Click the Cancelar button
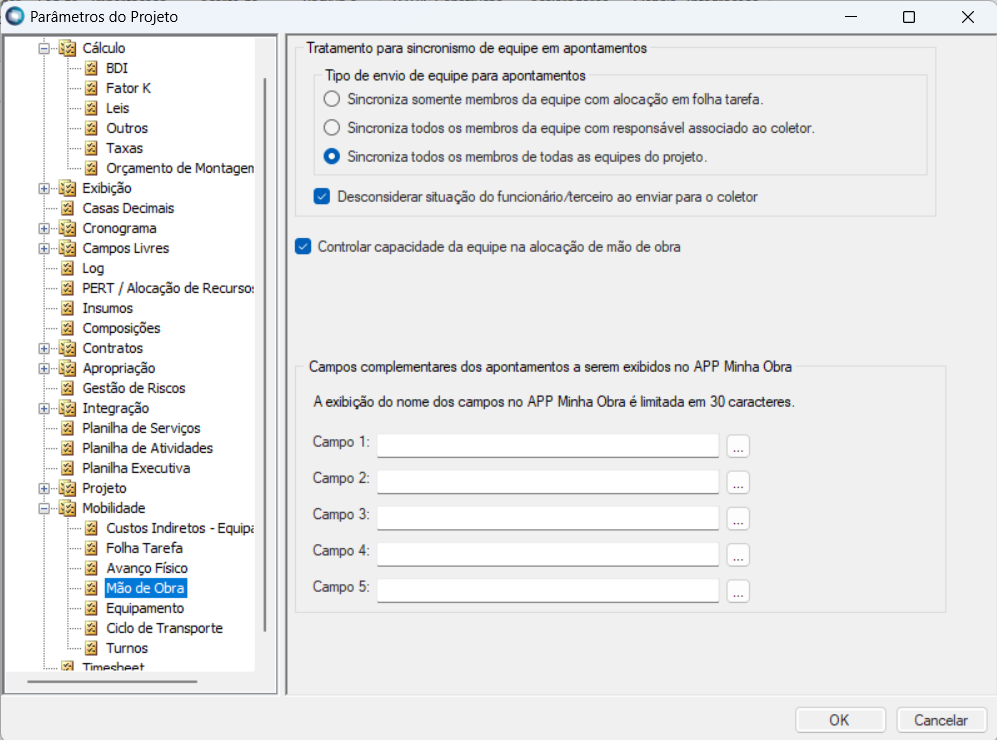Screen dimensions: 997x740 tap(940, 720)
